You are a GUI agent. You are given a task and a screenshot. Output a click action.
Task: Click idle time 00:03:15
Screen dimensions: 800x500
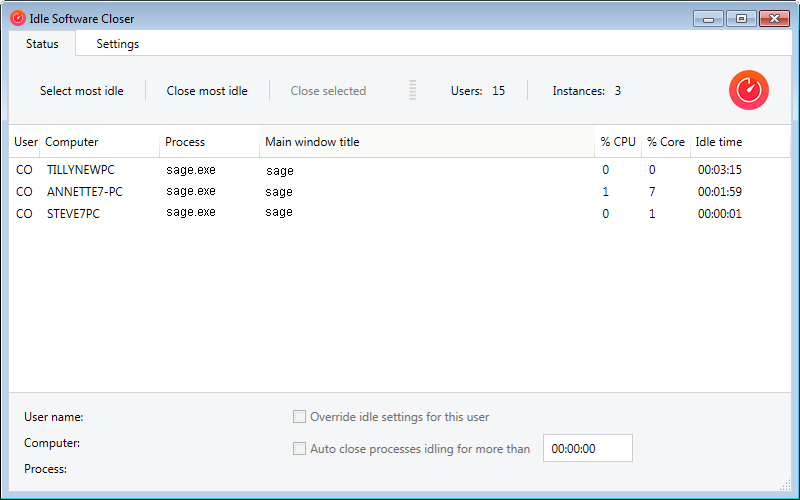click(719, 170)
